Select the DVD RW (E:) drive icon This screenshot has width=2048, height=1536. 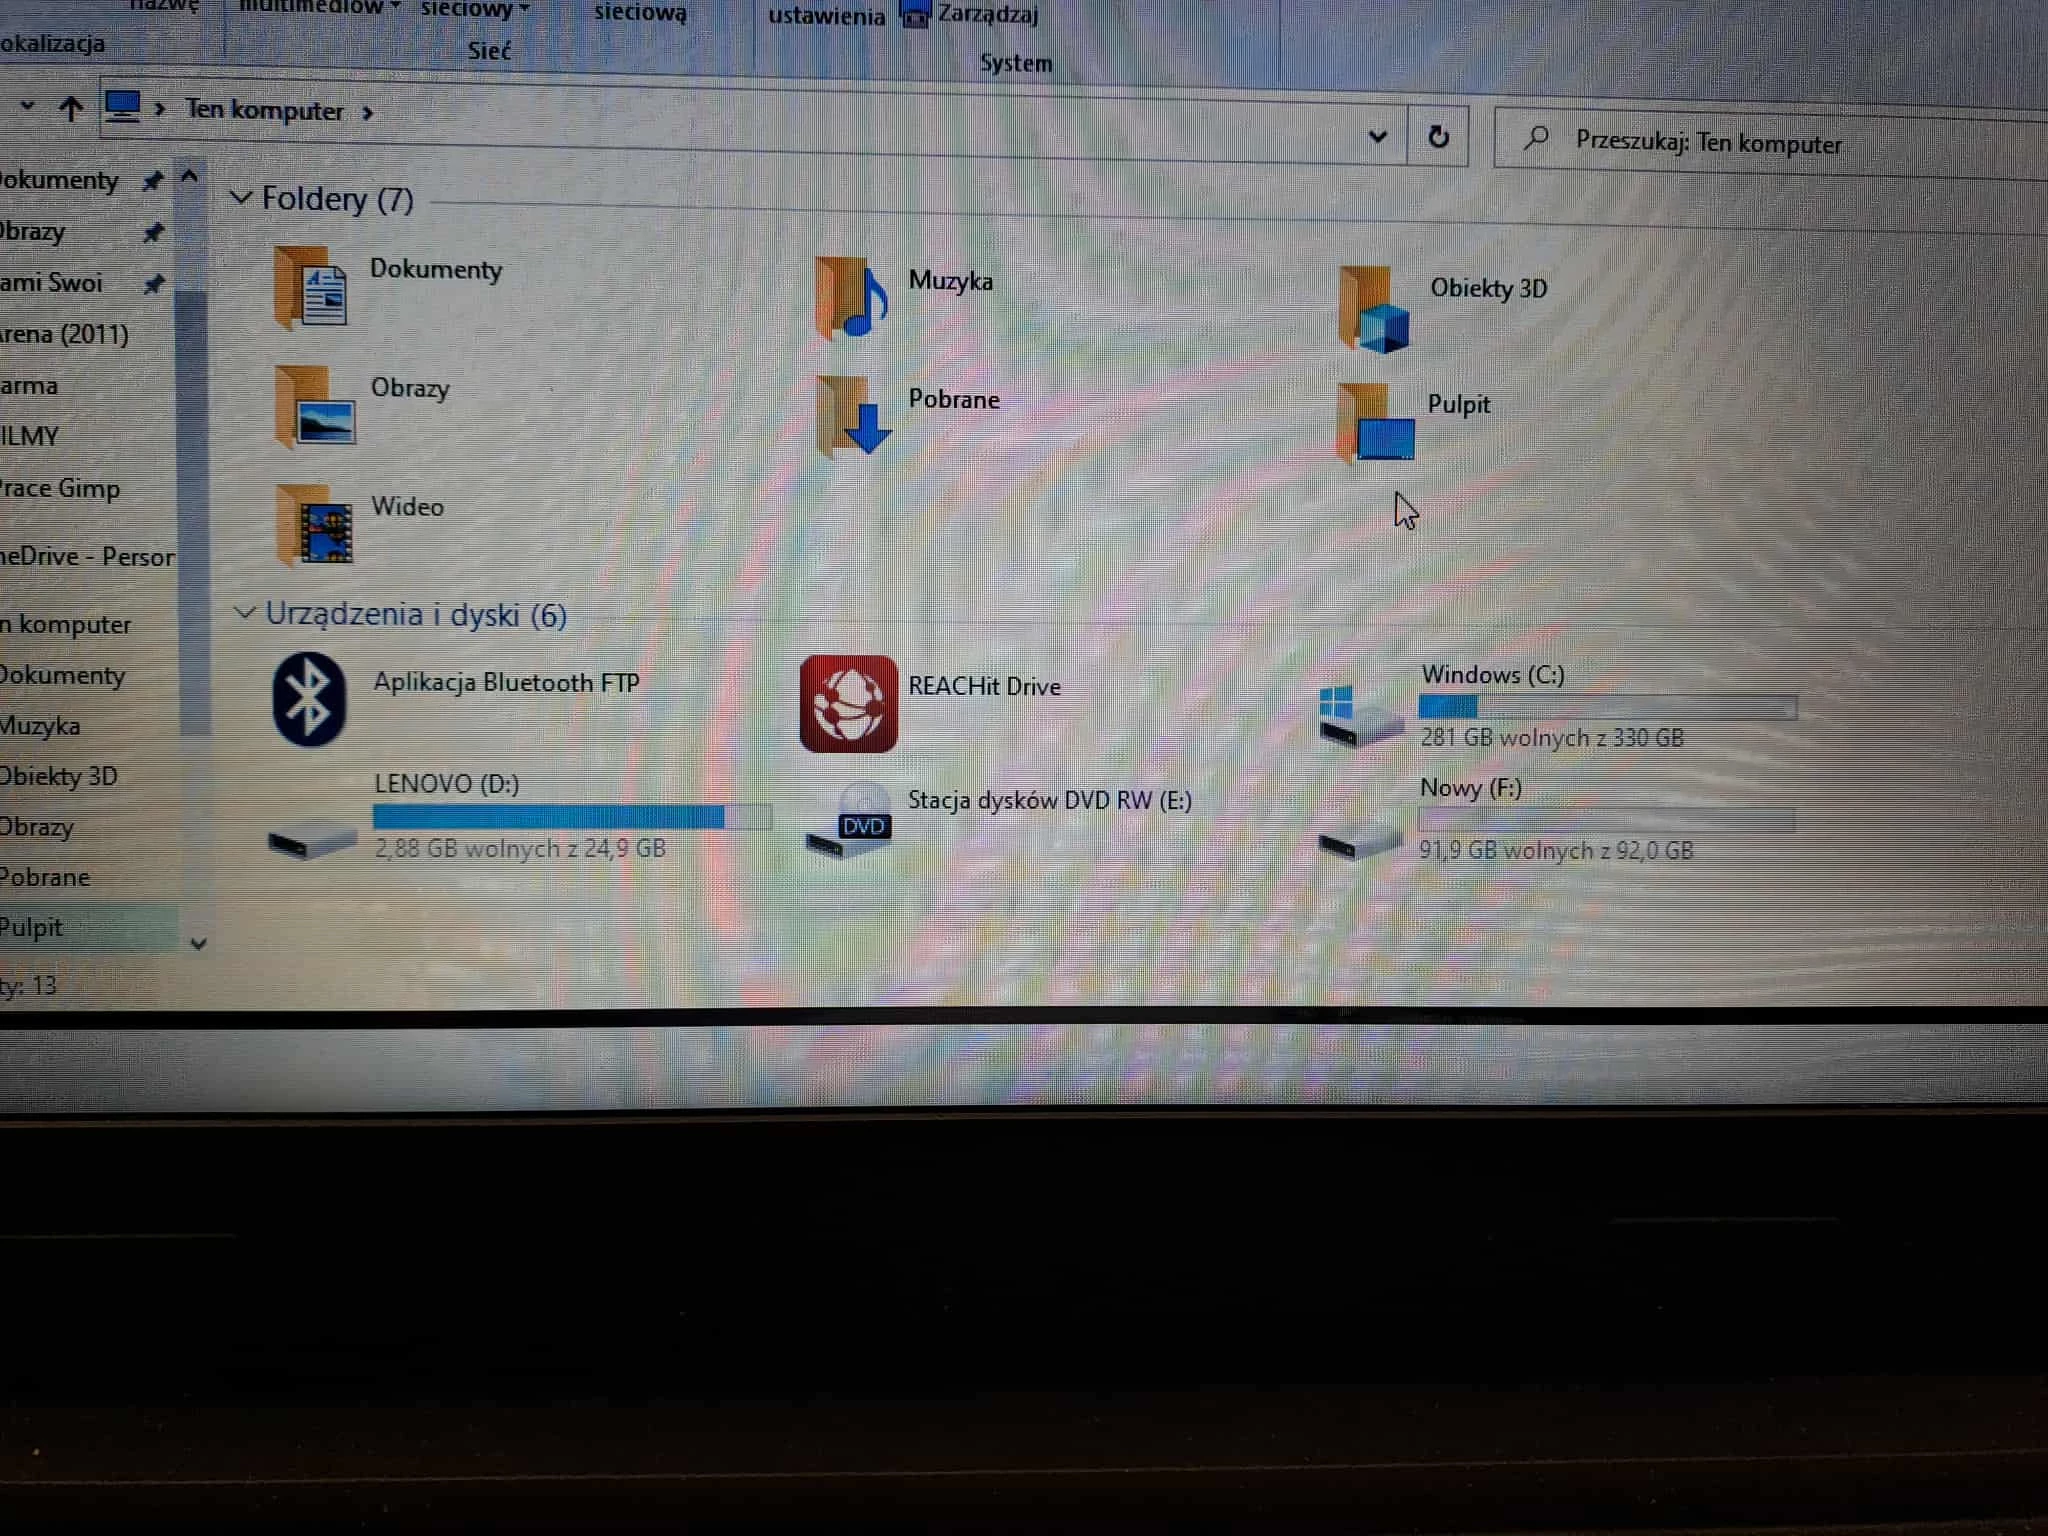850,823
